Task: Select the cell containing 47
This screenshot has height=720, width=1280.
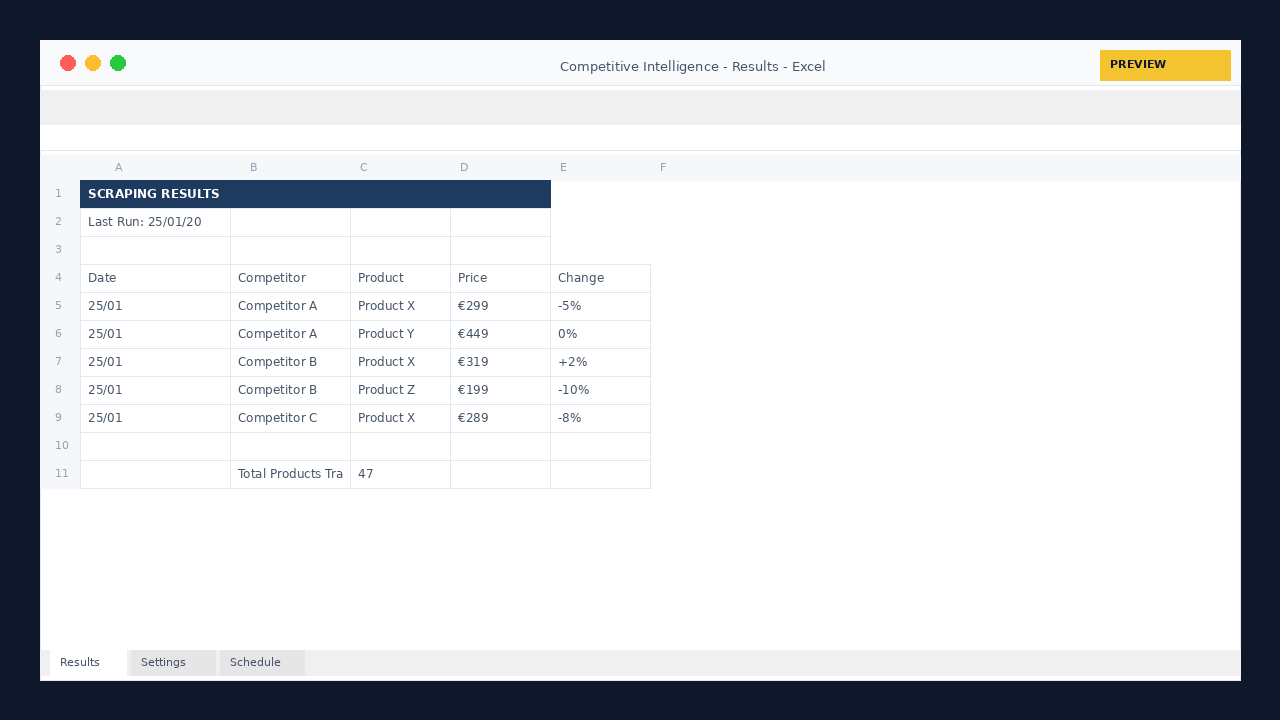Action: [400, 474]
